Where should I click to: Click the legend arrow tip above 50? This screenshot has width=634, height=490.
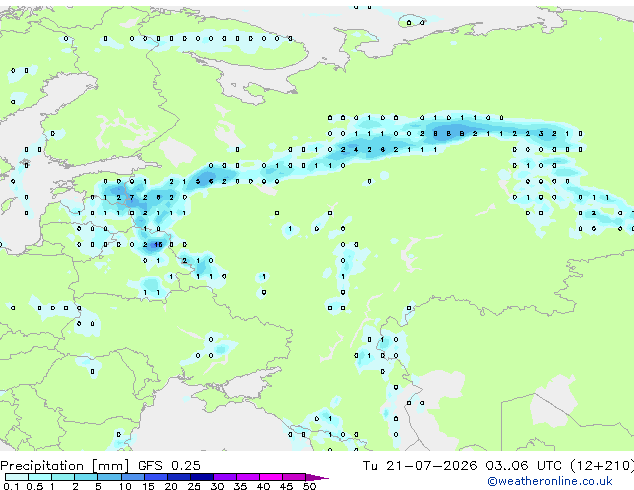317,477
